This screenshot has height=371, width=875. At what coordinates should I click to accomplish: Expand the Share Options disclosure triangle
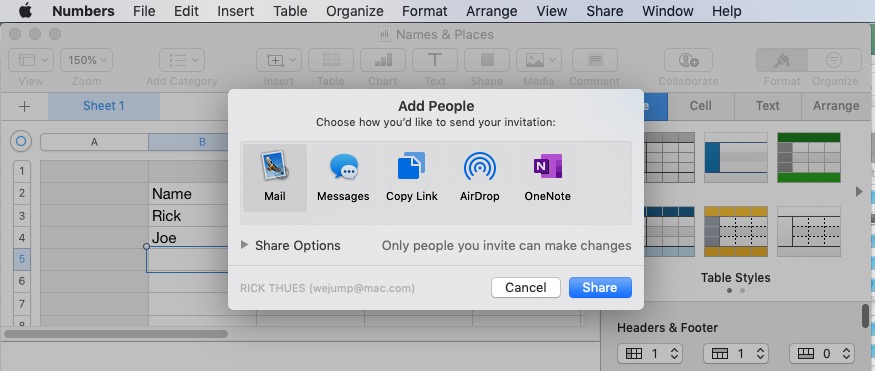click(244, 245)
